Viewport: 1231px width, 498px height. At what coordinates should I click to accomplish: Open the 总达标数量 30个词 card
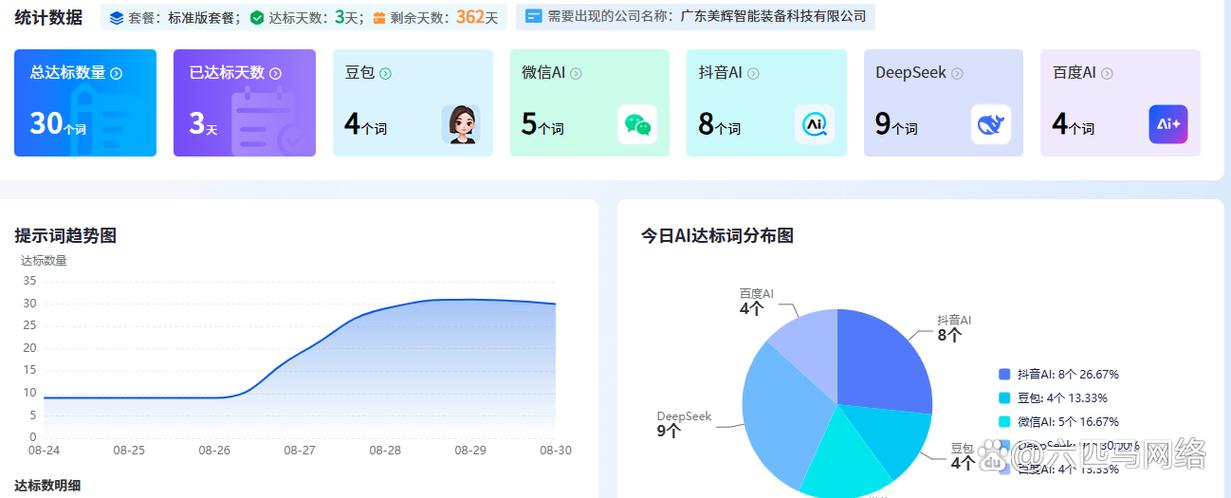[85, 103]
